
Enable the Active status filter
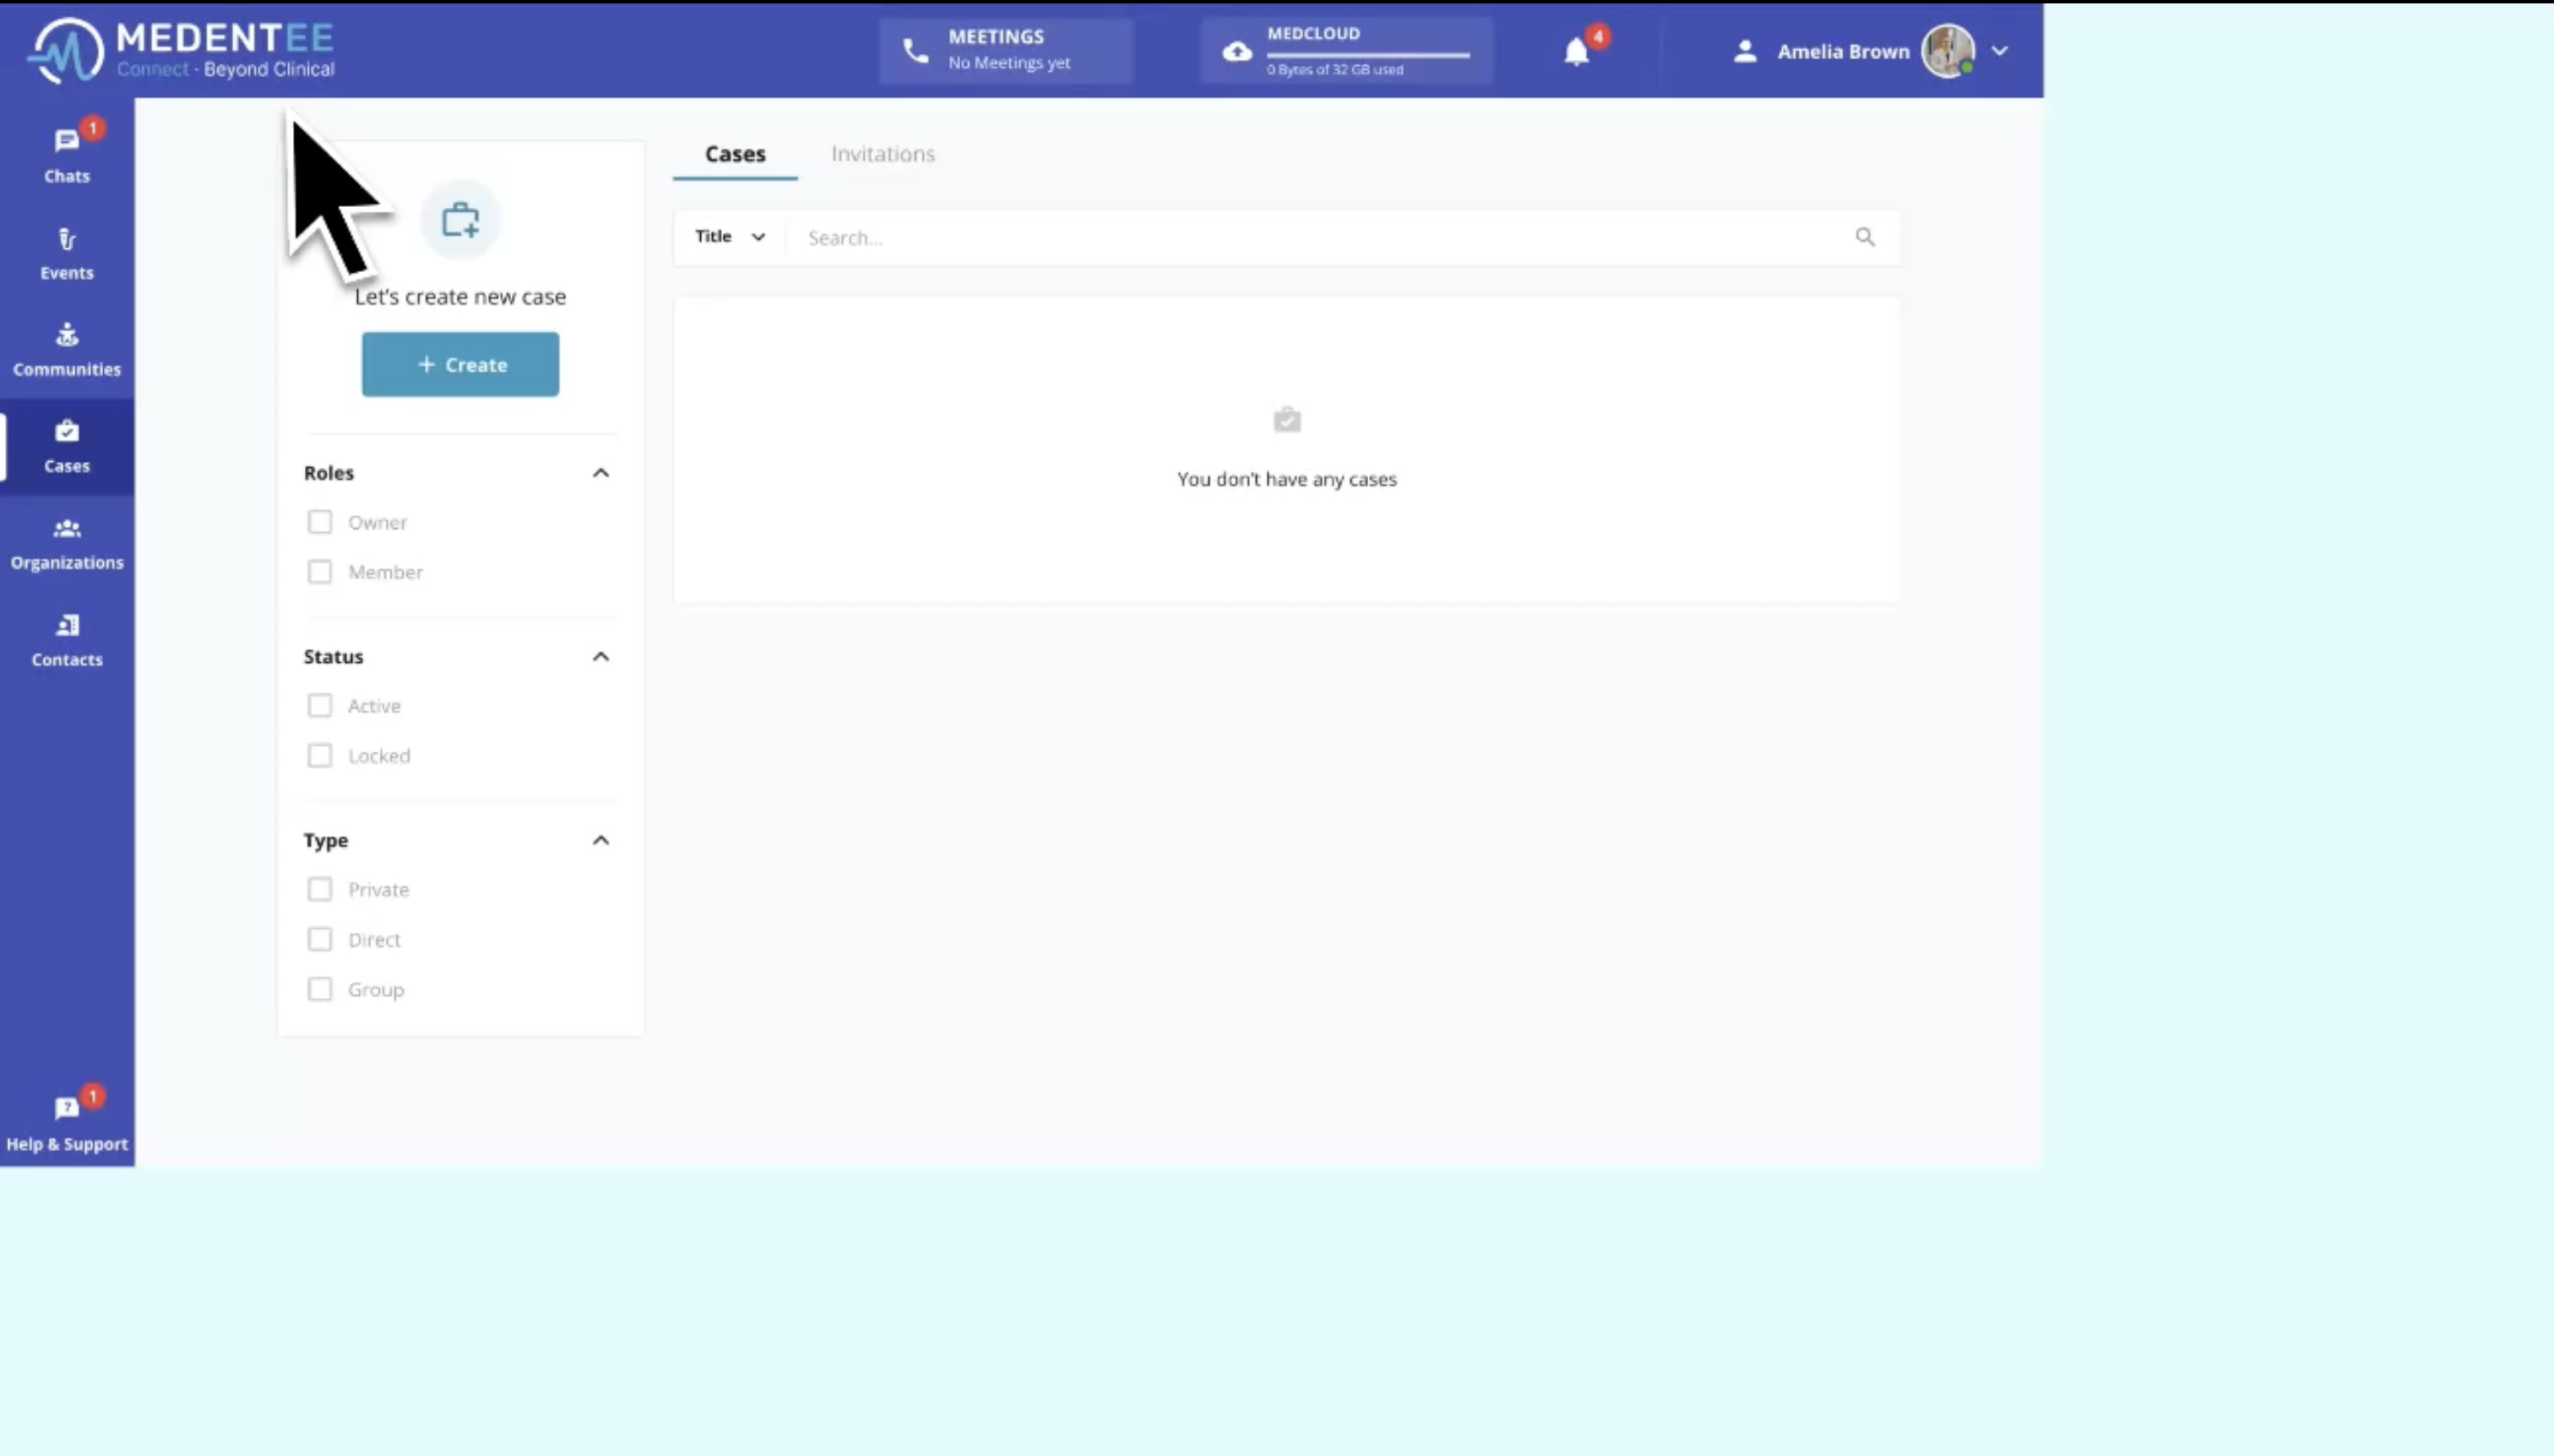click(320, 706)
